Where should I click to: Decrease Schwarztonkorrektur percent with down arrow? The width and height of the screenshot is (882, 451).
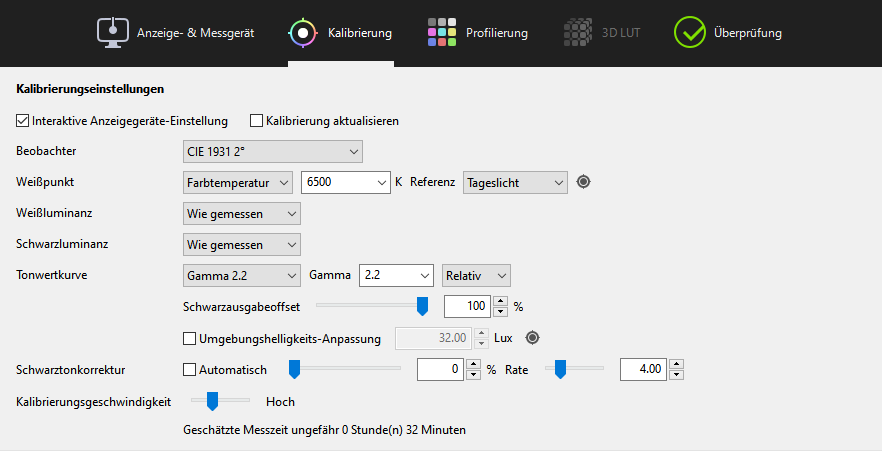474,375
